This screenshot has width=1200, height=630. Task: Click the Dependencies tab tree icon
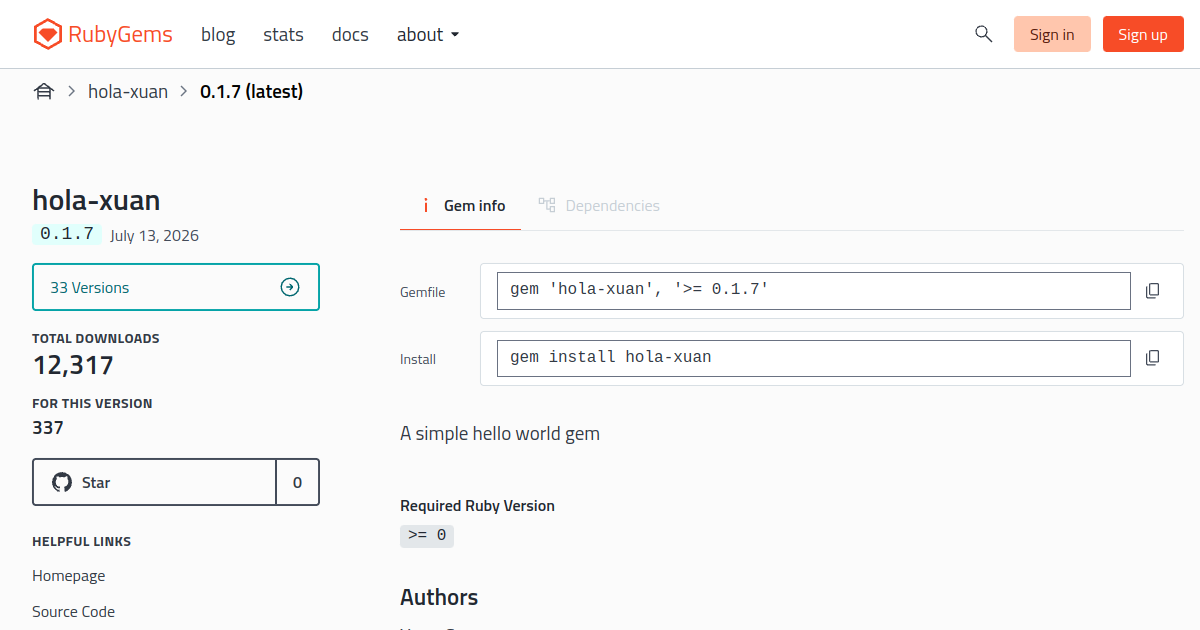coord(547,205)
